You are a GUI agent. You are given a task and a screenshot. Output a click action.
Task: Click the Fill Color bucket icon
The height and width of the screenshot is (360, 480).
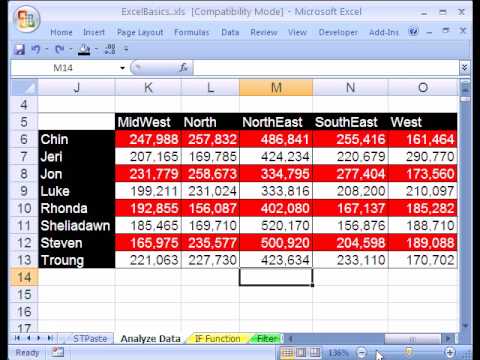tap(84, 50)
